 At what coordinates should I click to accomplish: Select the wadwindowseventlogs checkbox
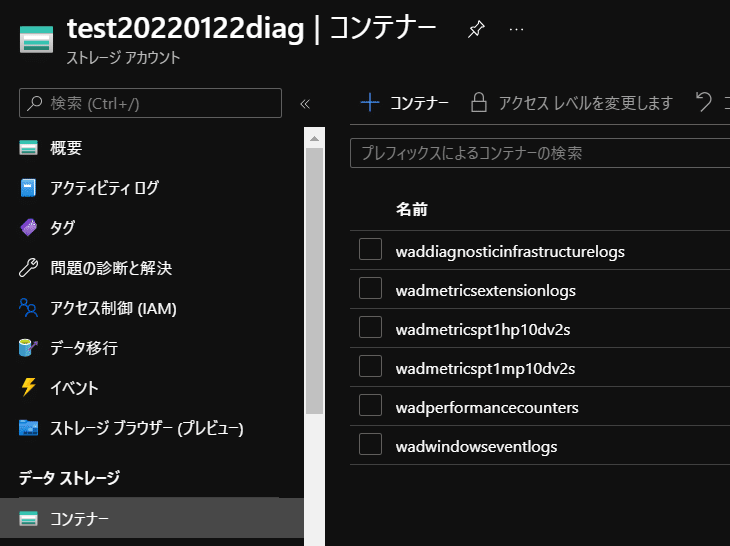coord(370,445)
